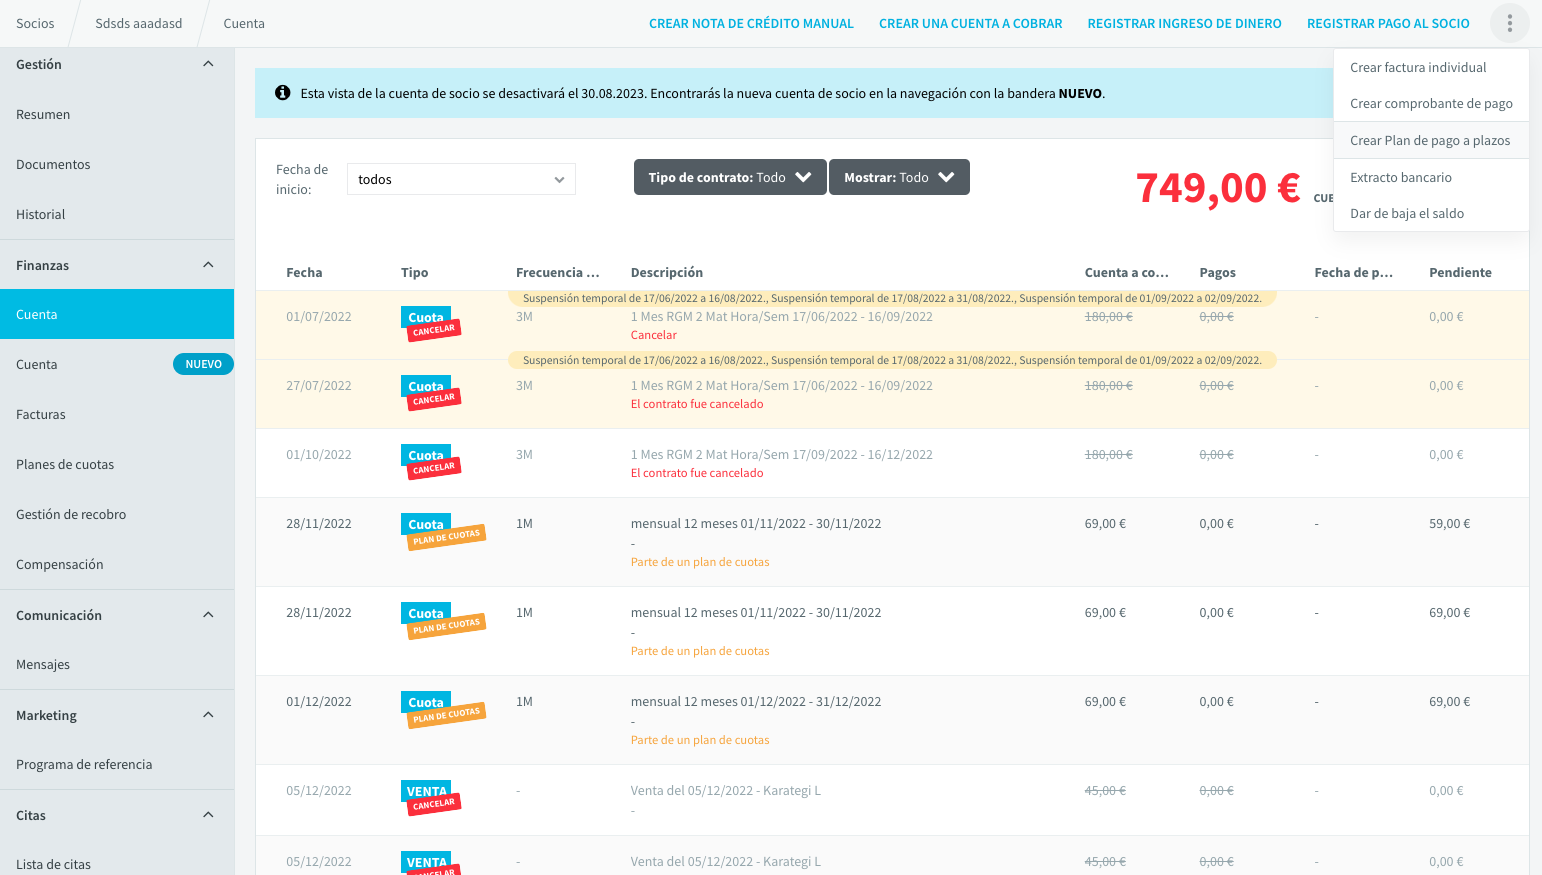
Task: Open Gestión de recobro
Action: (x=117, y=514)
